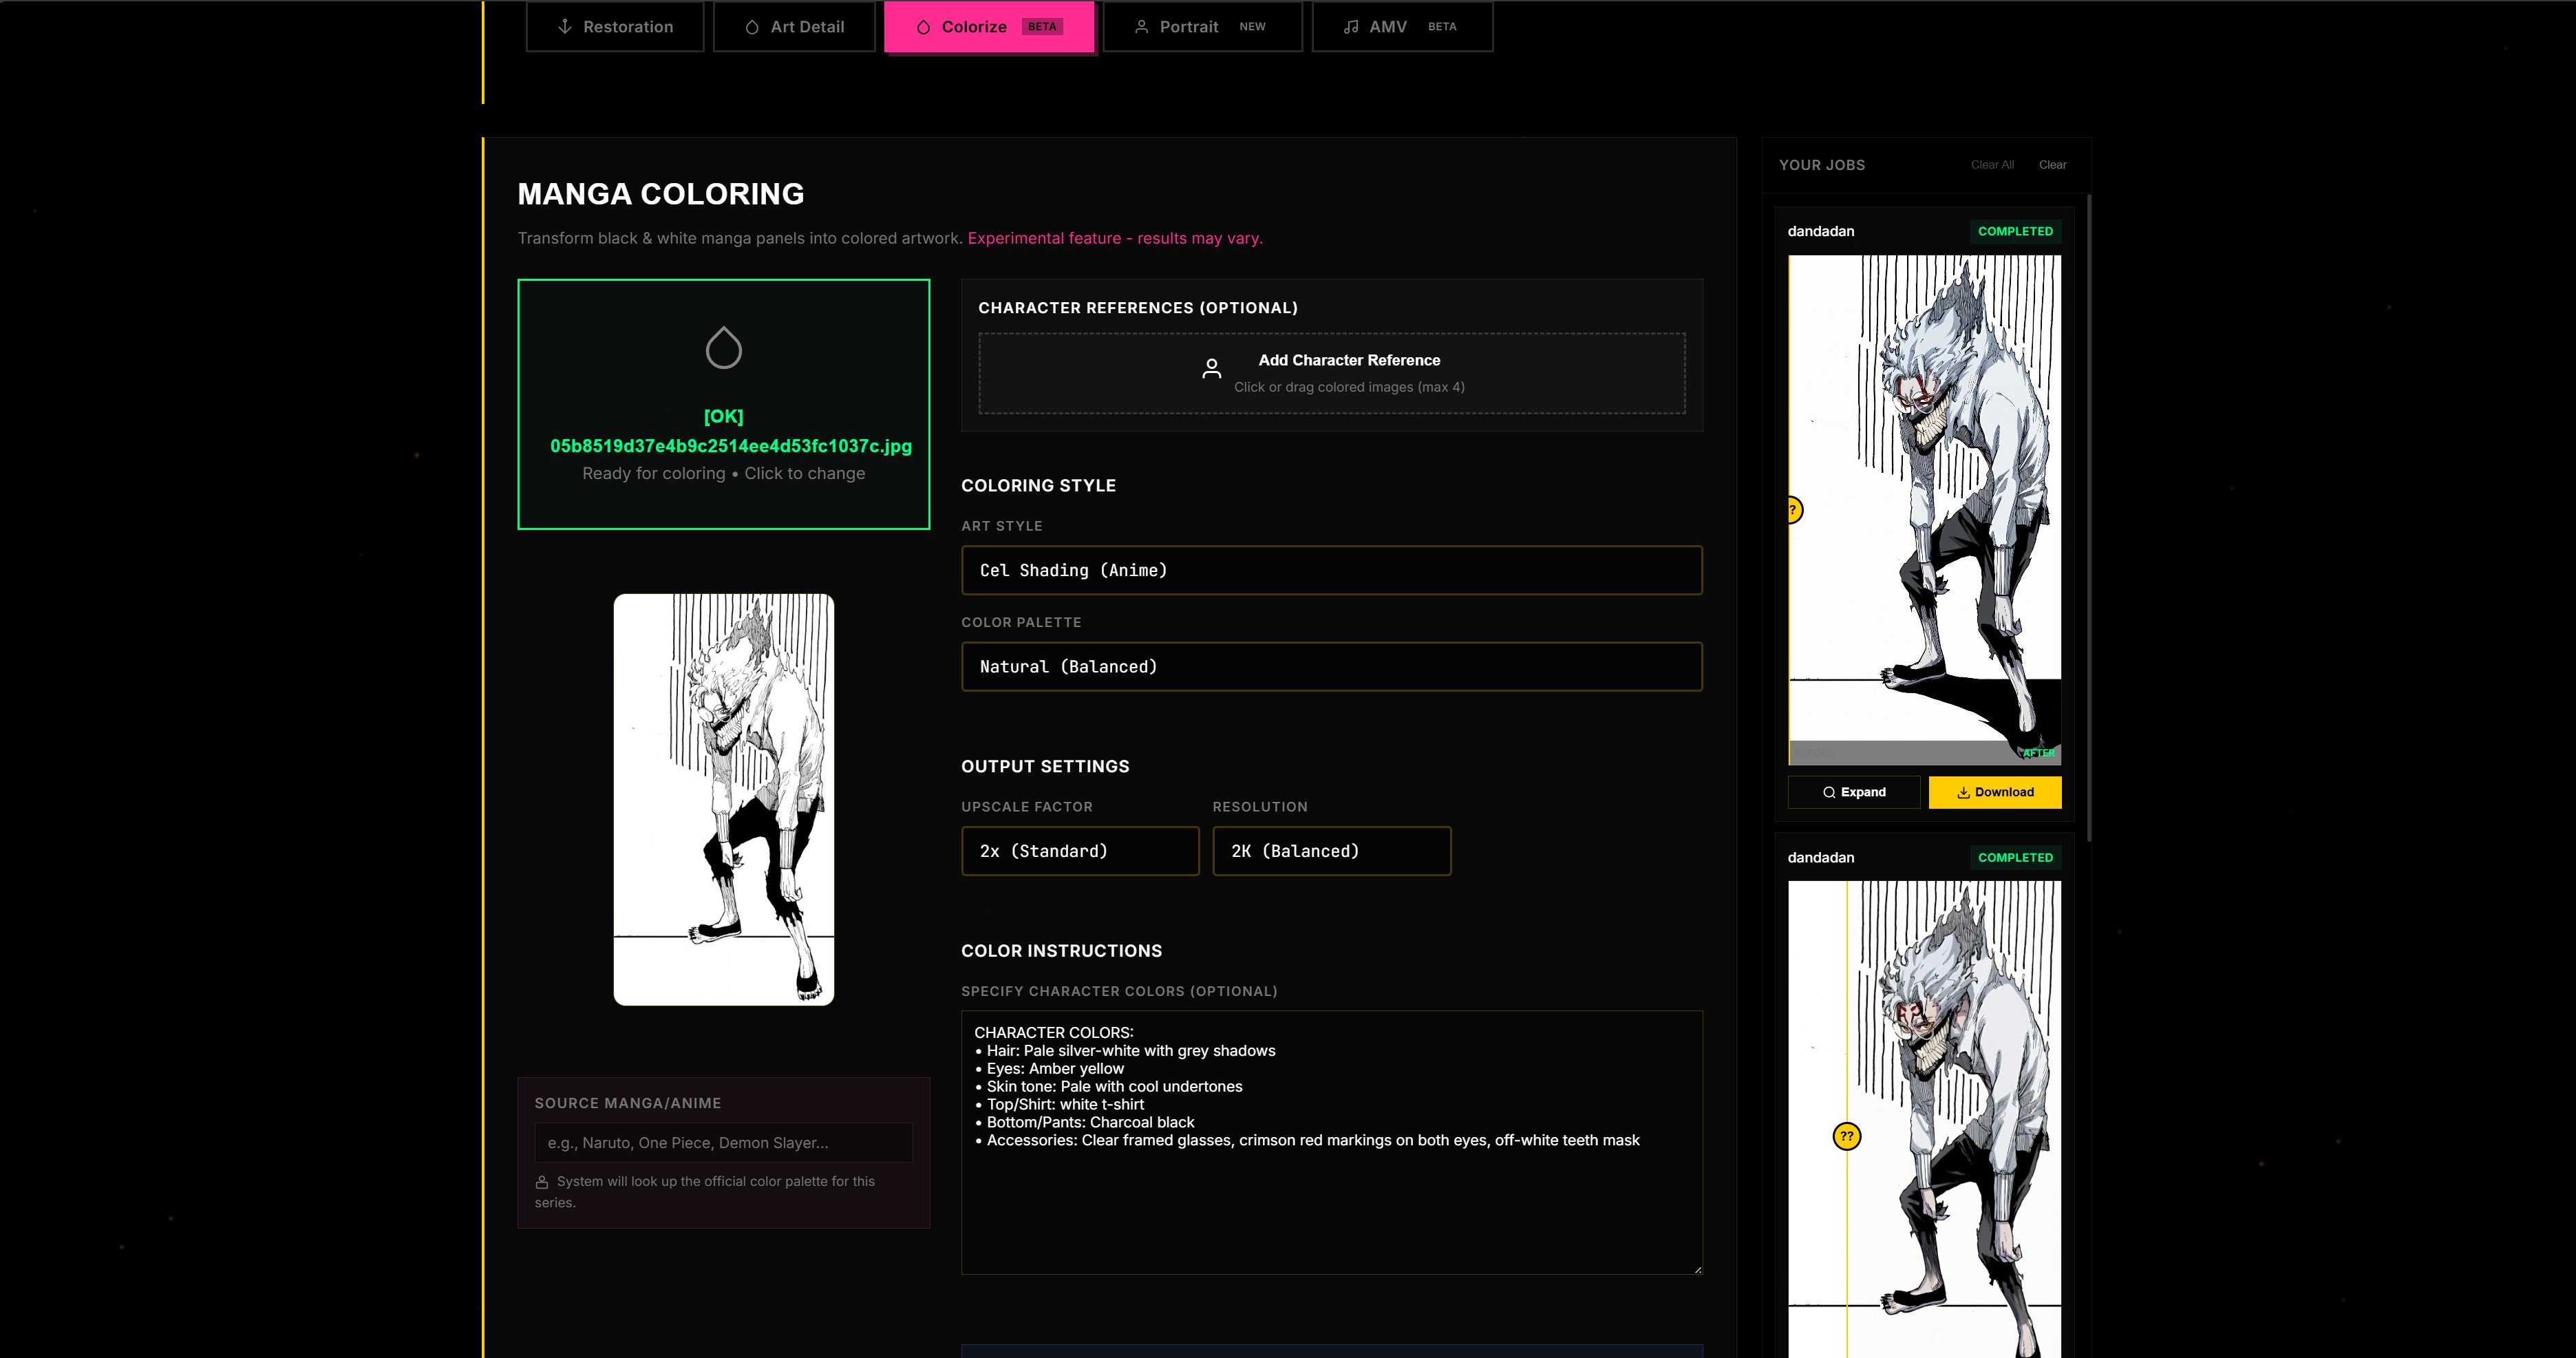Screen dimensions: 2576x1358
Task: Open the Art Style dropdown
Action: pyautogui.click(x=1331, y=570)
